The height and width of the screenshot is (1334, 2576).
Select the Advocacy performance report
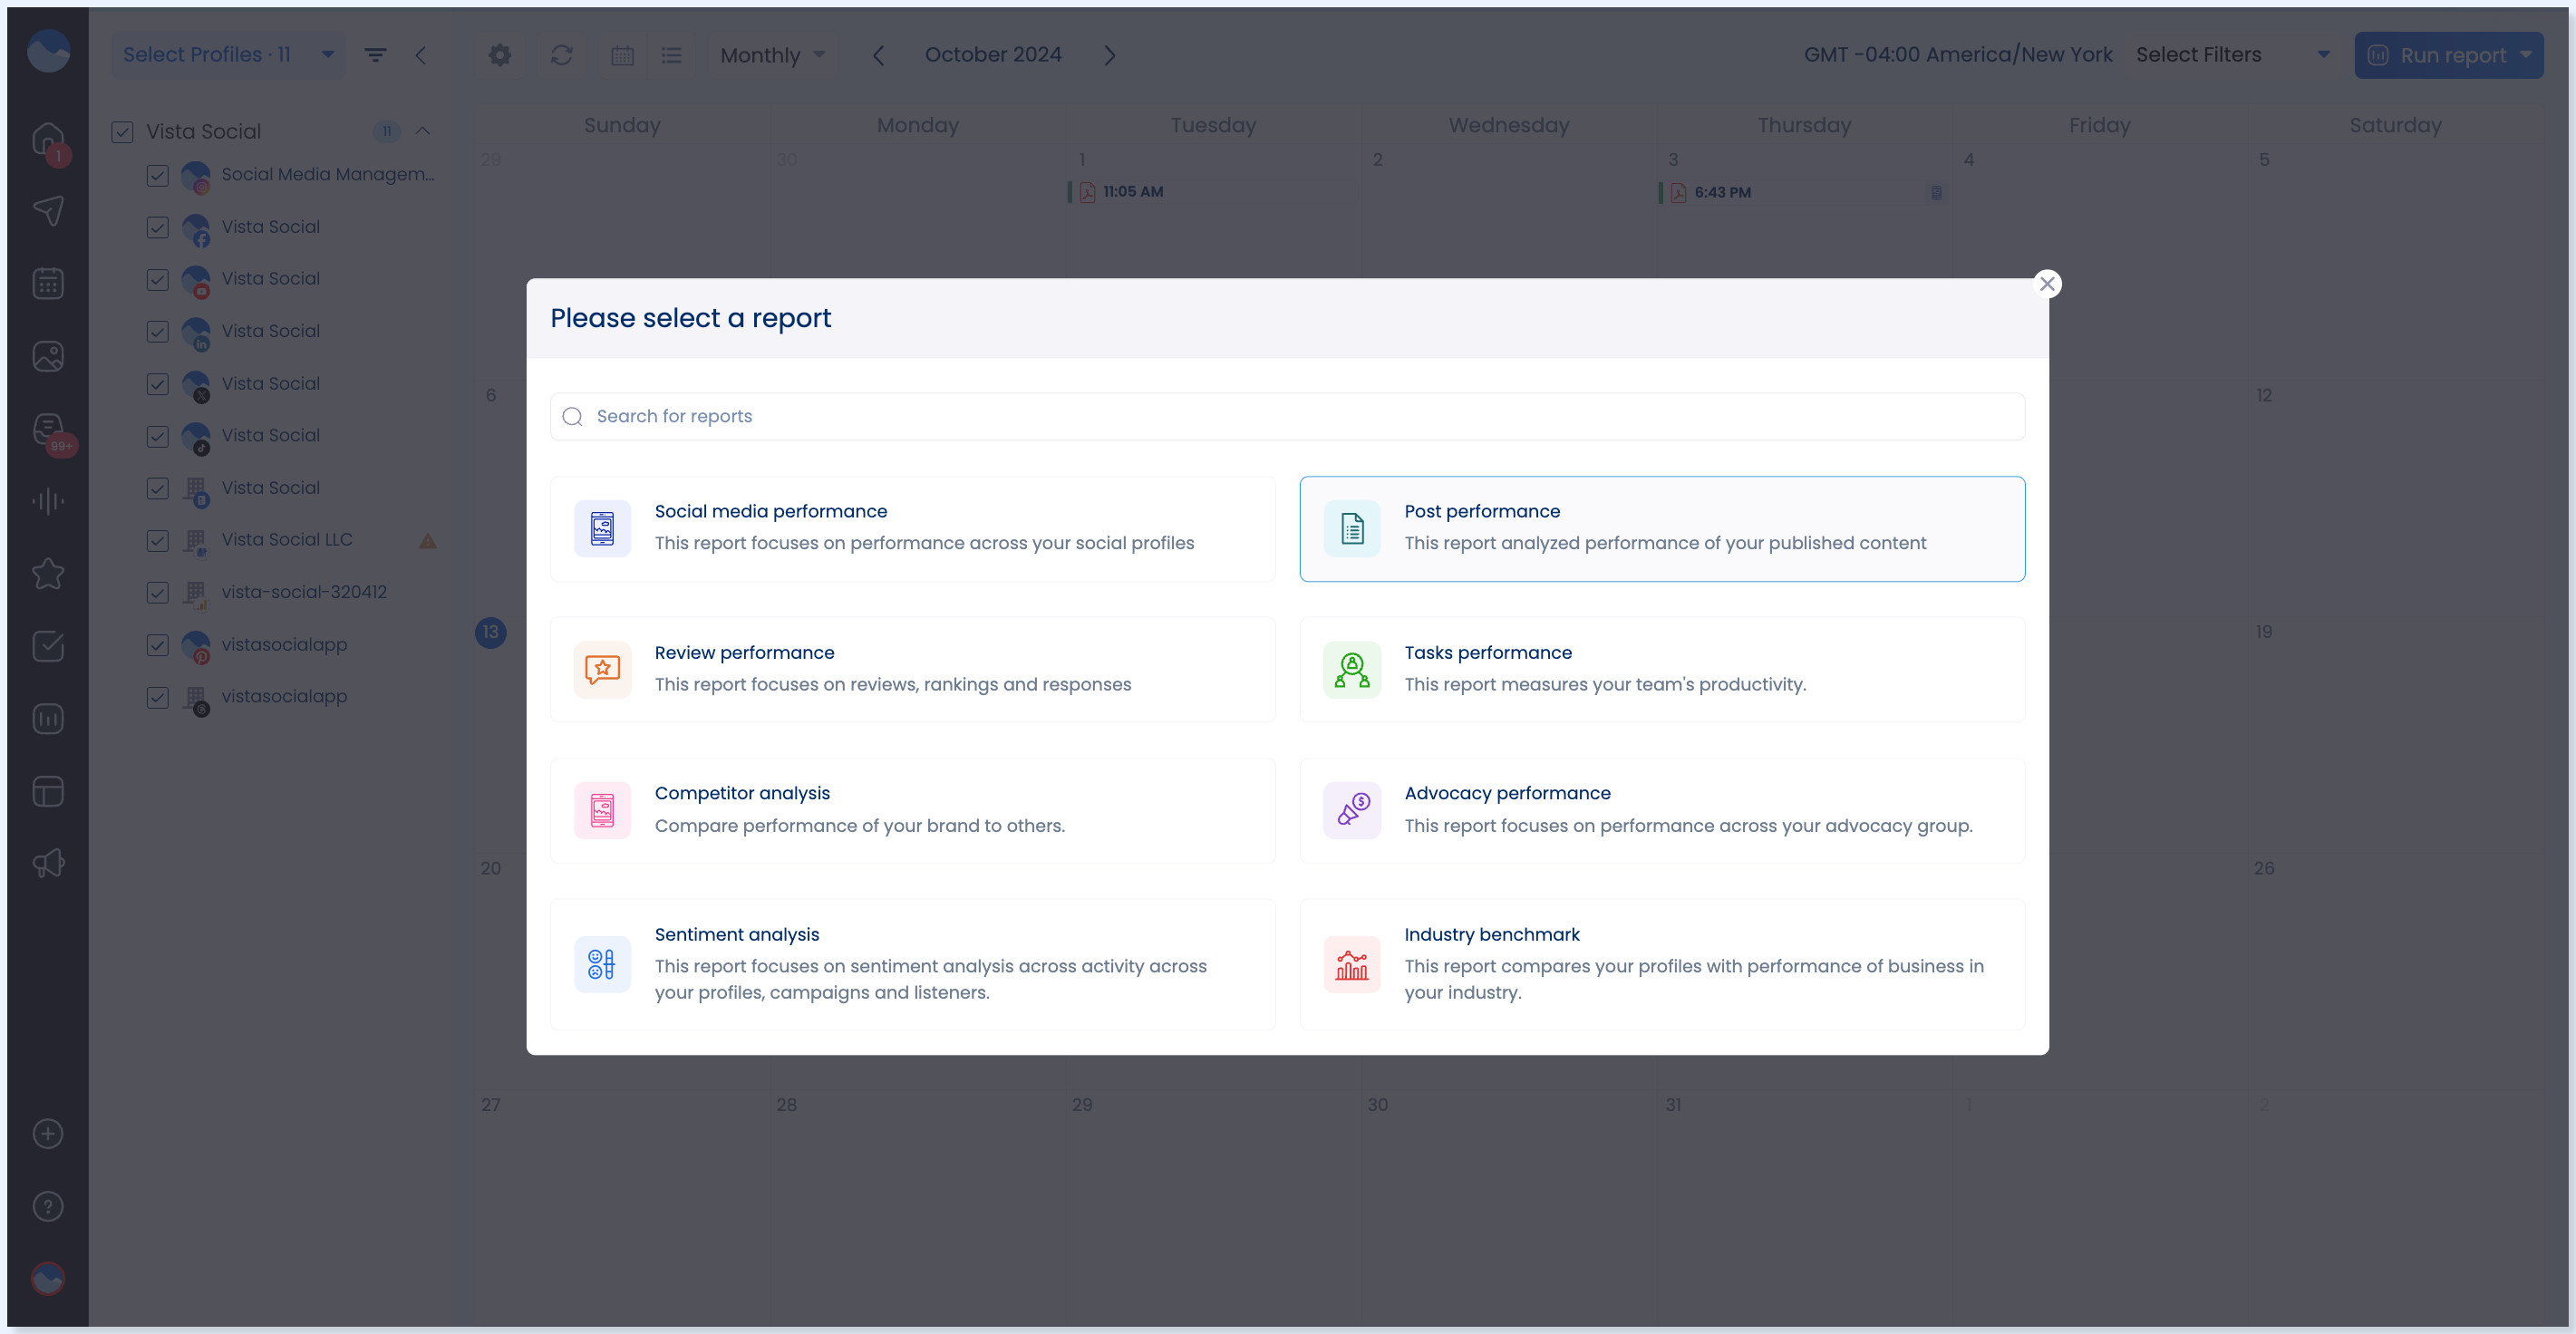click(x=1662, y=810)
